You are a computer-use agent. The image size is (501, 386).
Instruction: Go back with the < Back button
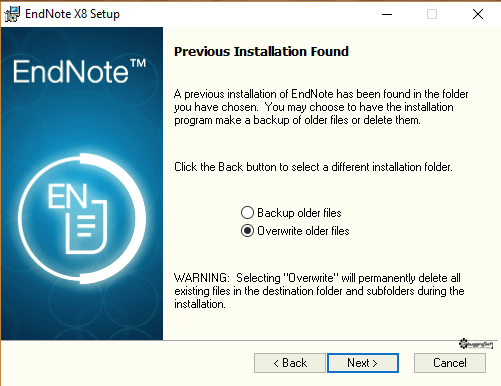click(290, 363)
